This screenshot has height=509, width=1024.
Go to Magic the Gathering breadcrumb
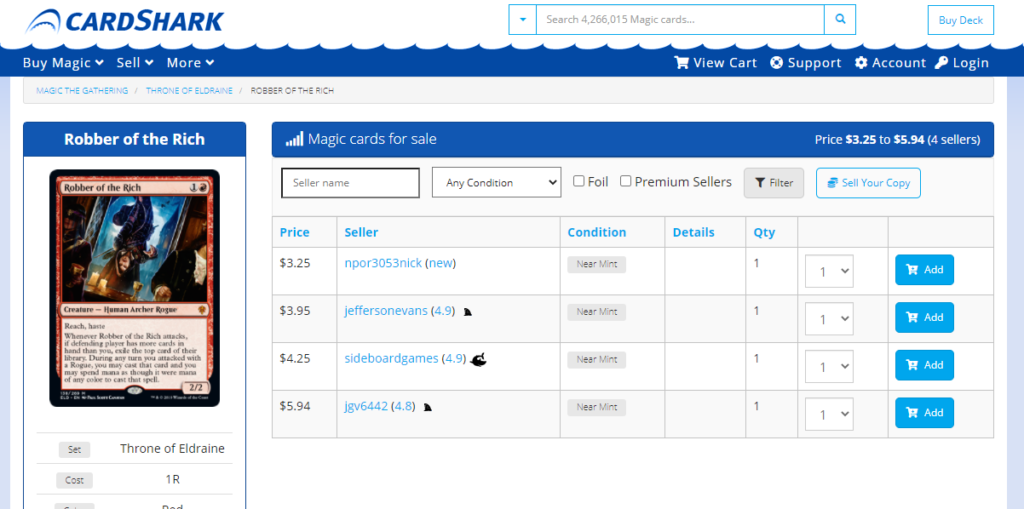point(82,91)
